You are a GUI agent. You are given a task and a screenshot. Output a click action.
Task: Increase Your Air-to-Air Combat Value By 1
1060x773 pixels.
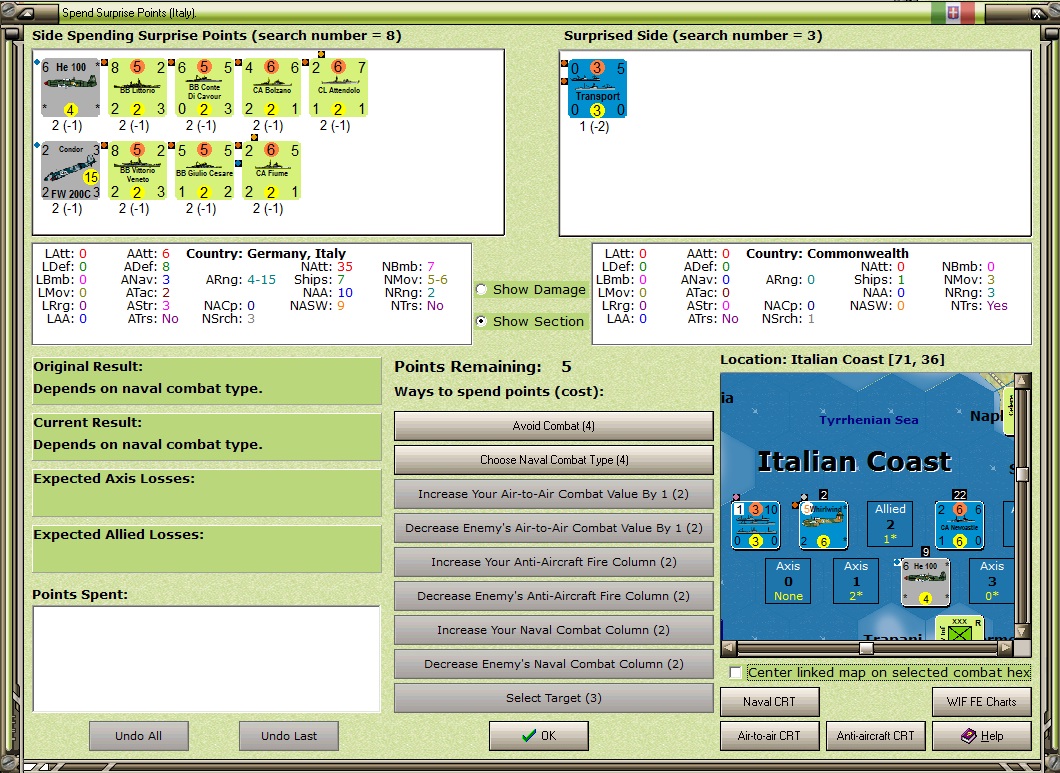pyautogui.click(x=554, y=494)
